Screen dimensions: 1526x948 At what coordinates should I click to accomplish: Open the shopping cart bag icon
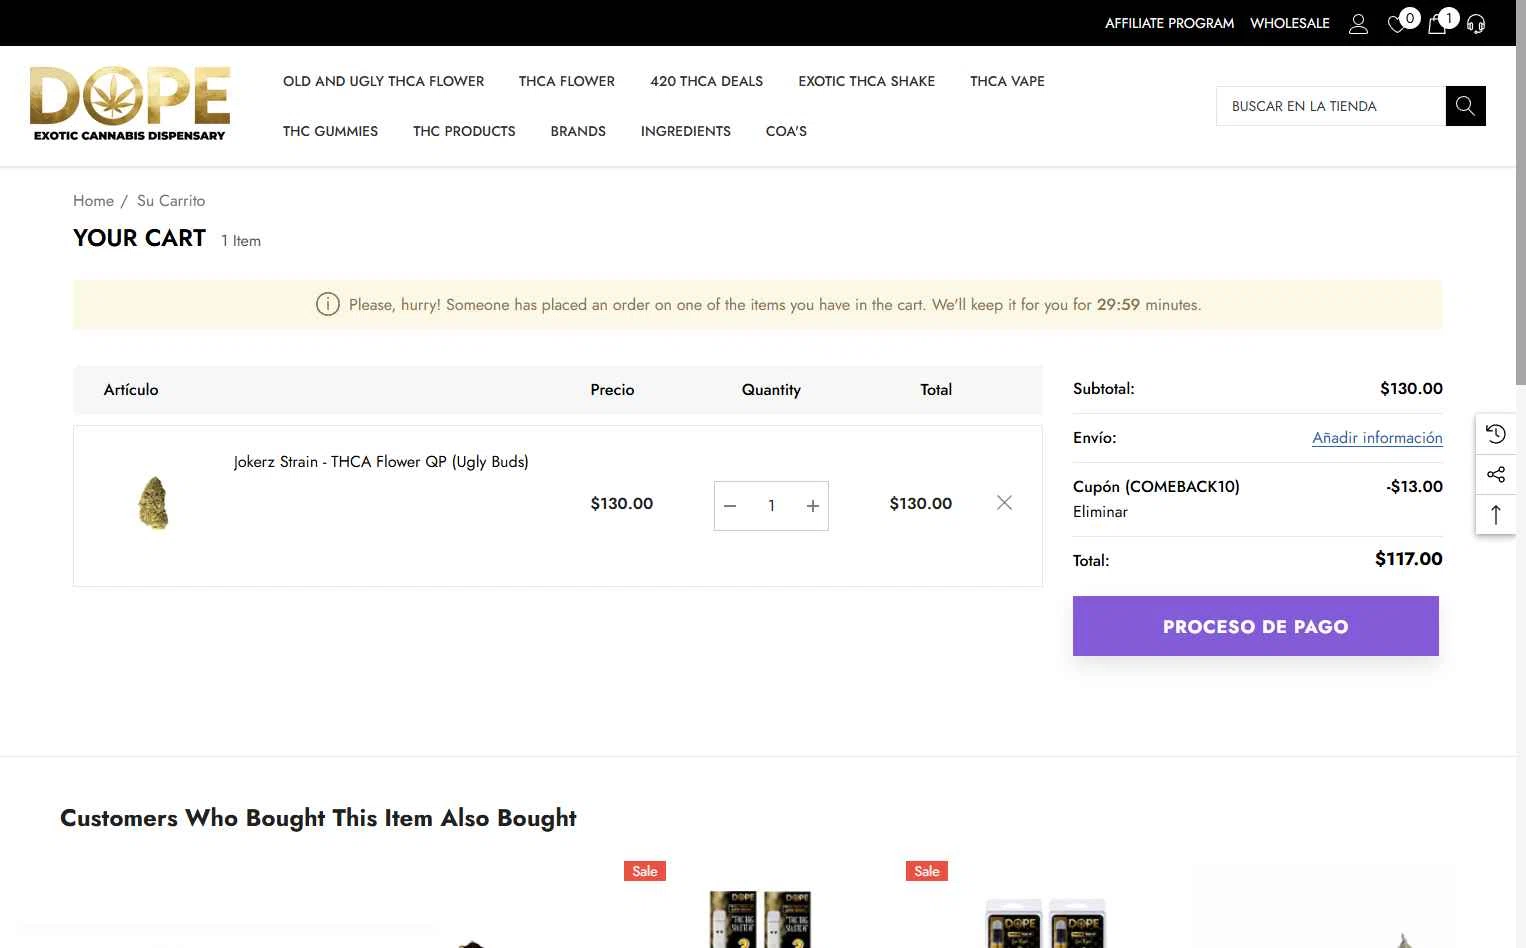click(1437, 24)
